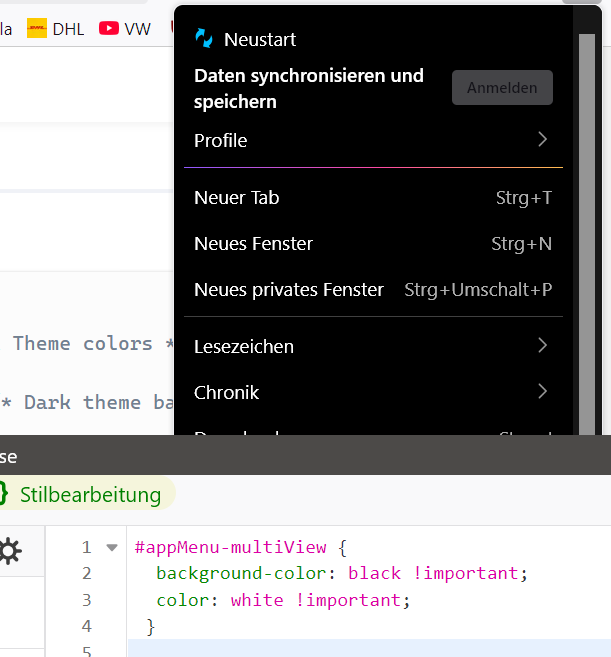Open the DHL bookmark icon
The width and height of the screenshot is (611, 657).
click(36, 29)
